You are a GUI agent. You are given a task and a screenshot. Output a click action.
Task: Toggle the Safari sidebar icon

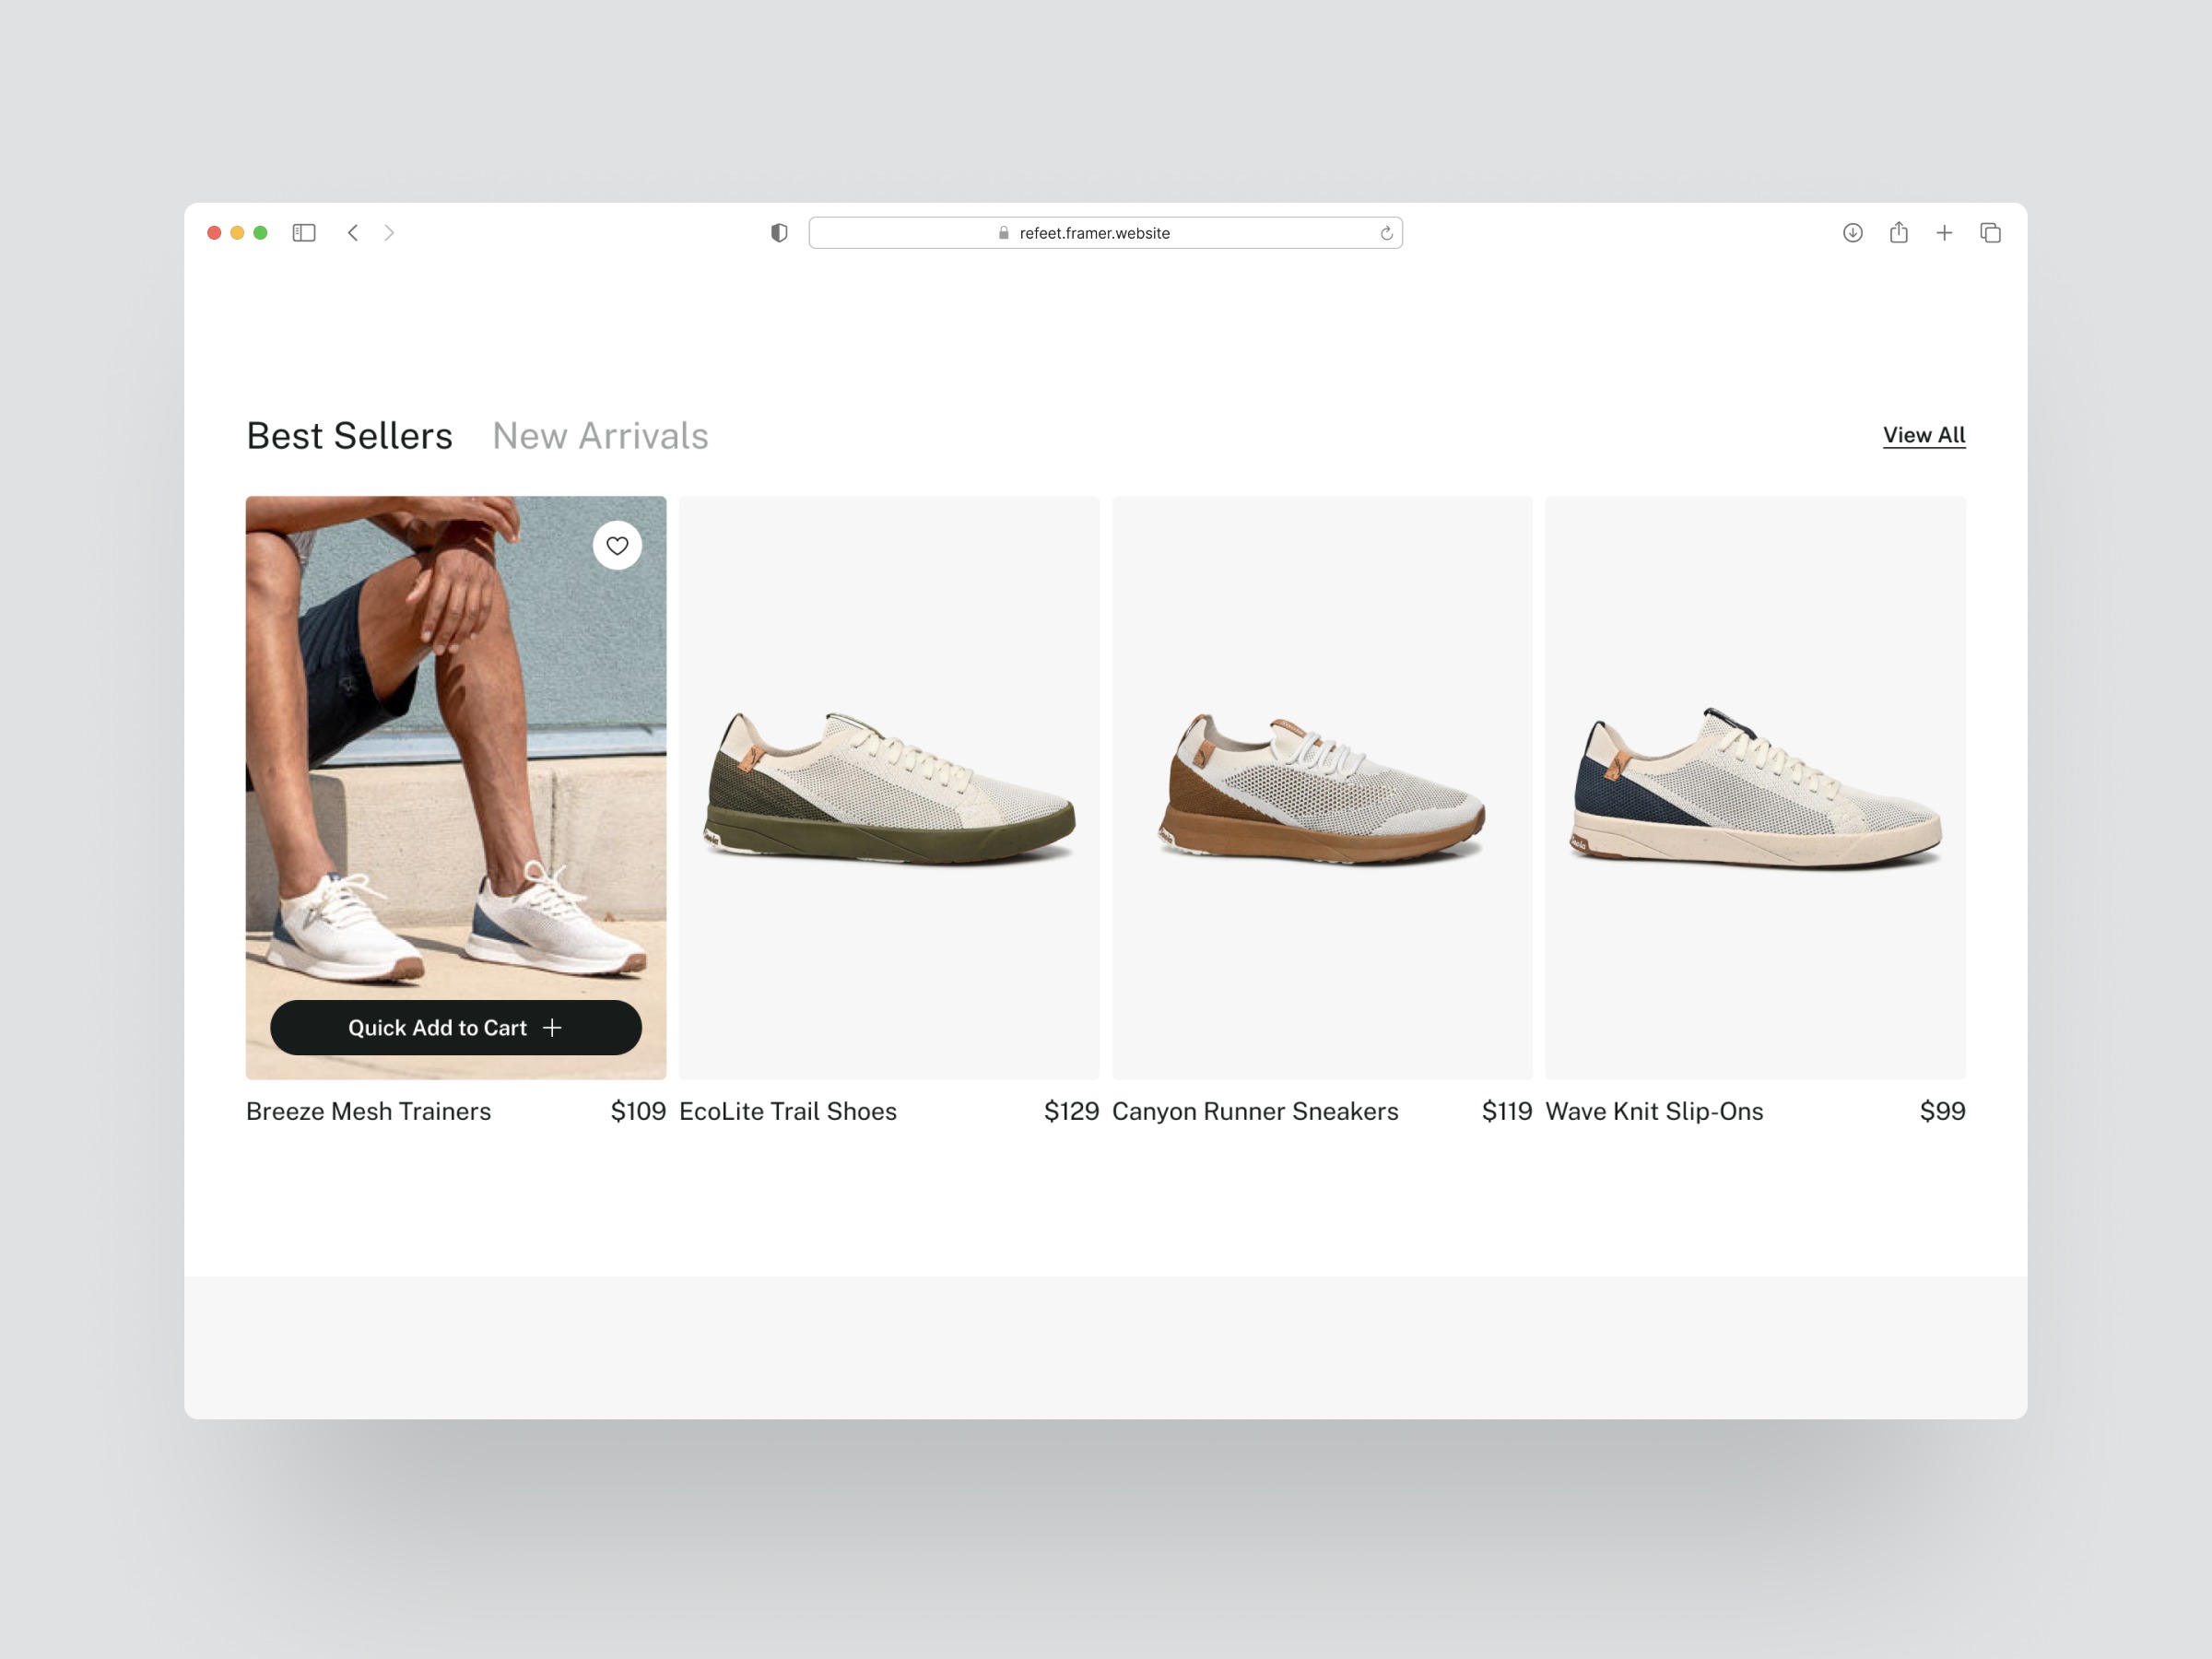(x=304, y=233)
